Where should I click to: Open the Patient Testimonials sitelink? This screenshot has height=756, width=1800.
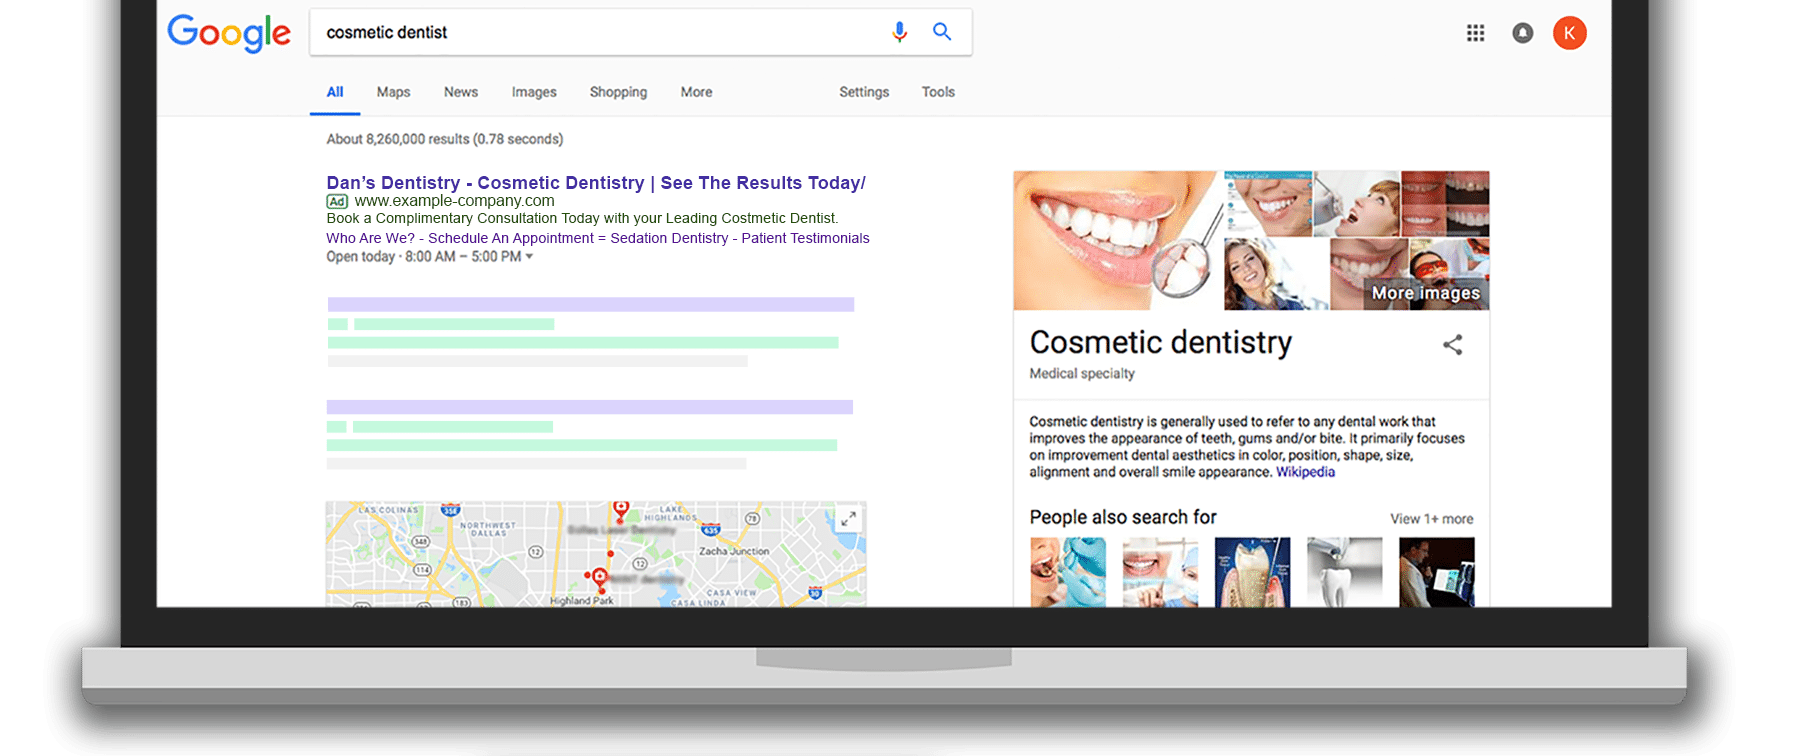[x=805, y=238]
